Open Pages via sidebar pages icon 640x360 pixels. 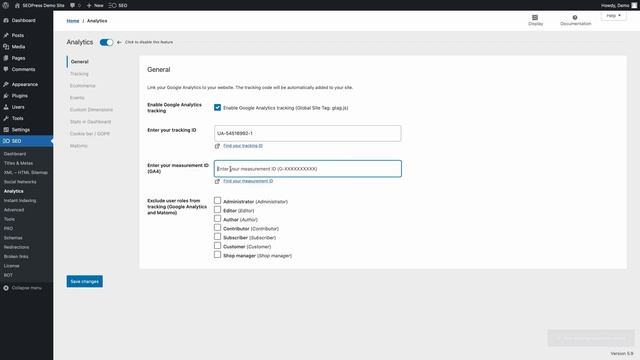coord(6,58)
